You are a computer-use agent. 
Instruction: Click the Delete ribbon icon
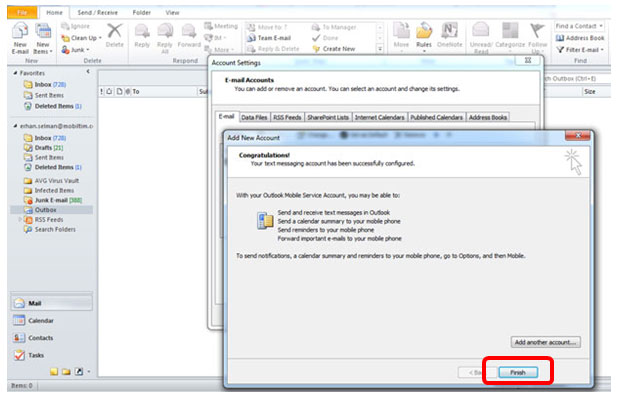click(114, 35)
